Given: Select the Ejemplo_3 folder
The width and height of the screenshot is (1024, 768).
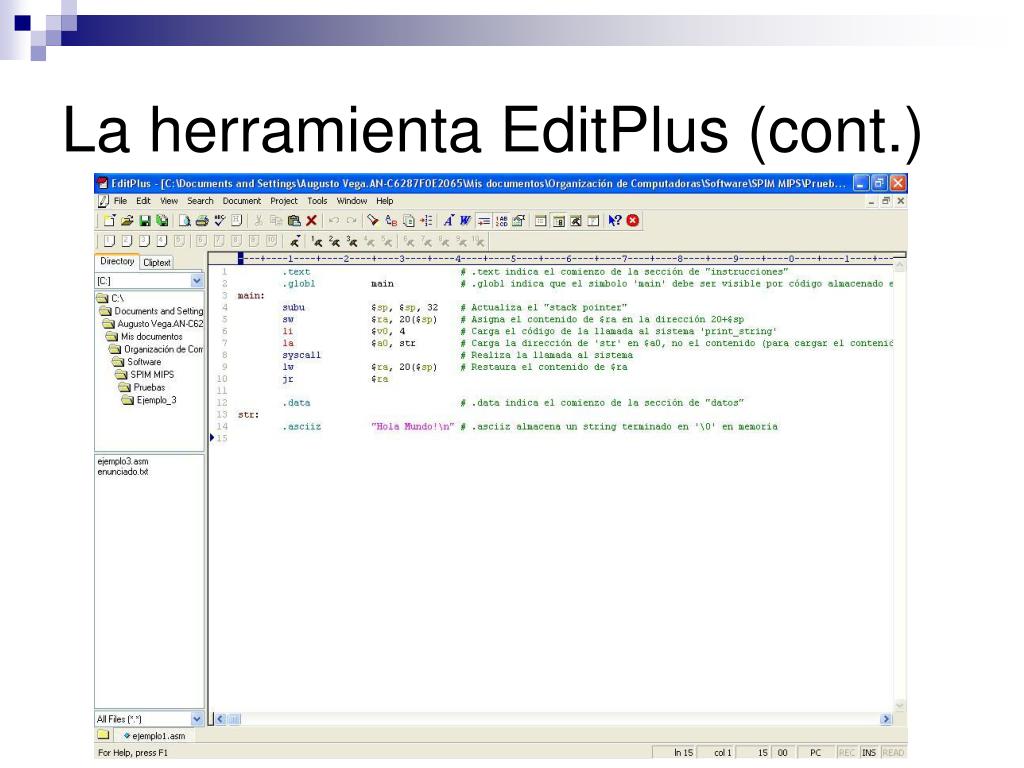Looking at the screenshot, I should click(149, 400).
